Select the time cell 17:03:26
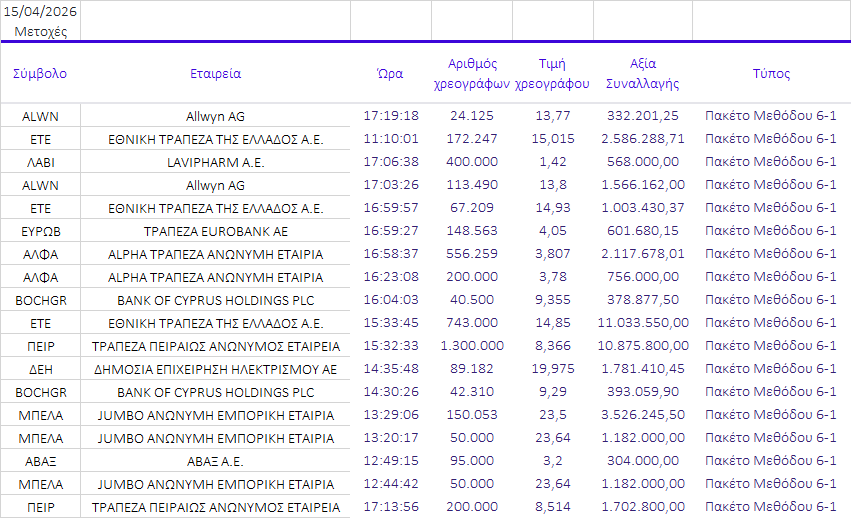The width and height of the screenshot is (851, 518). point(391,185)
